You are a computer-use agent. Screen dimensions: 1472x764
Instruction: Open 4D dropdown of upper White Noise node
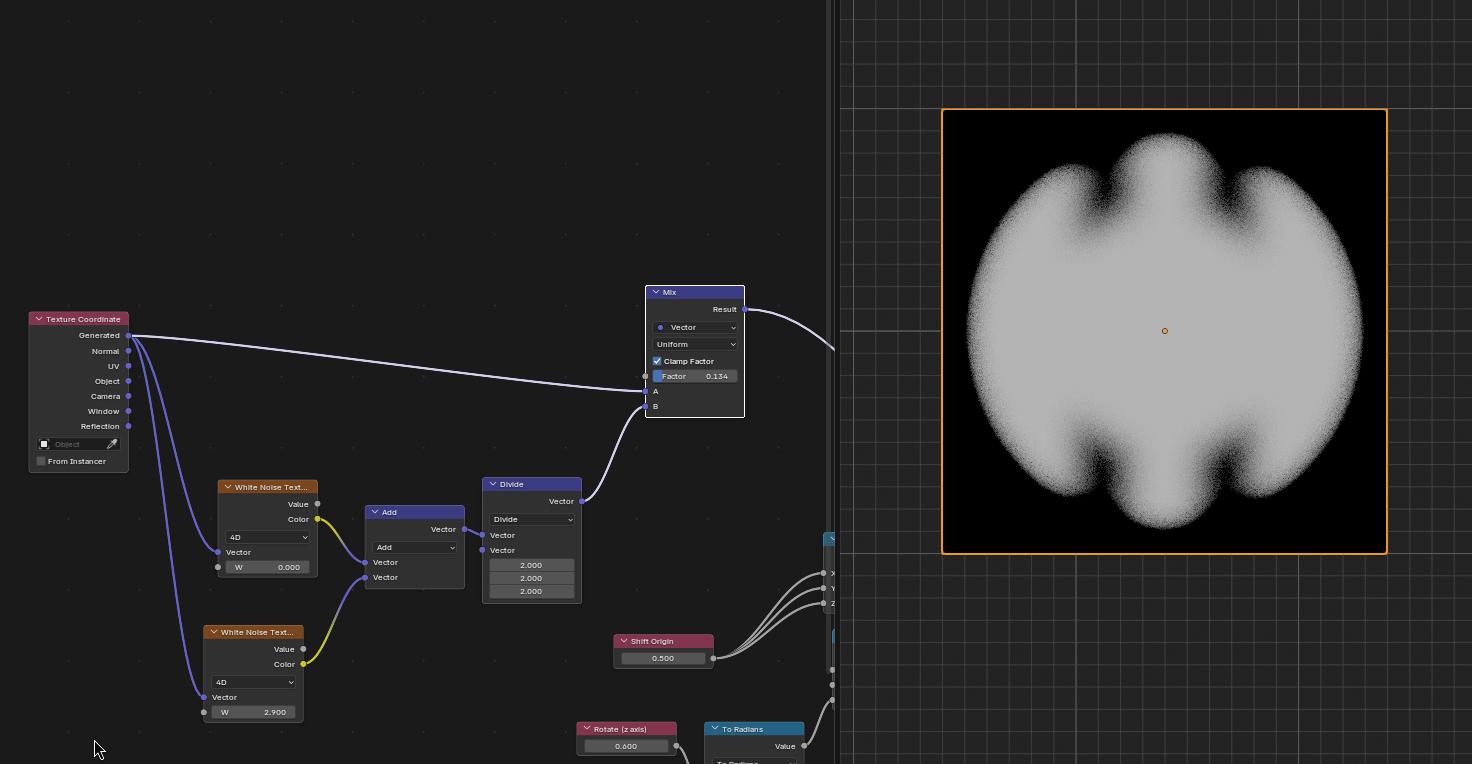click(x=267, y=537)
